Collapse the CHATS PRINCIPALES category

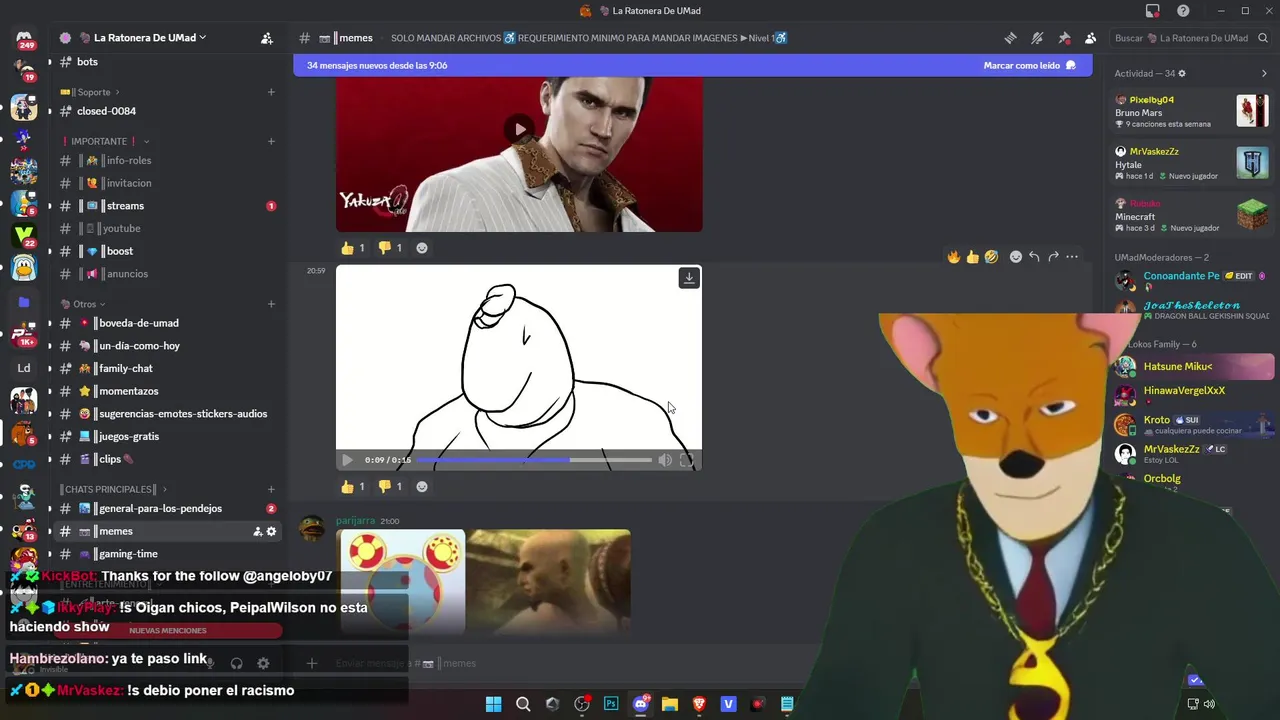point(113,489)
